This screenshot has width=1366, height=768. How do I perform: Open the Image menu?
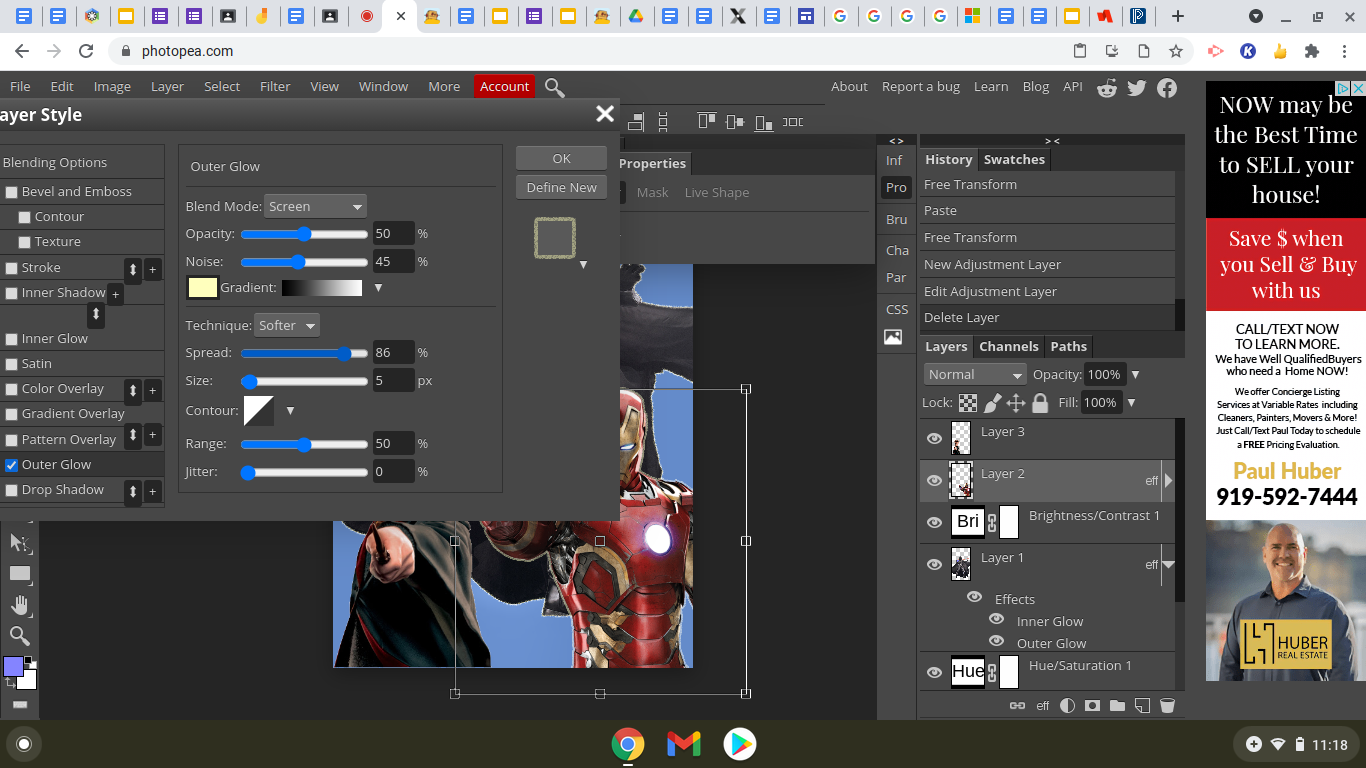click(112, 86)
